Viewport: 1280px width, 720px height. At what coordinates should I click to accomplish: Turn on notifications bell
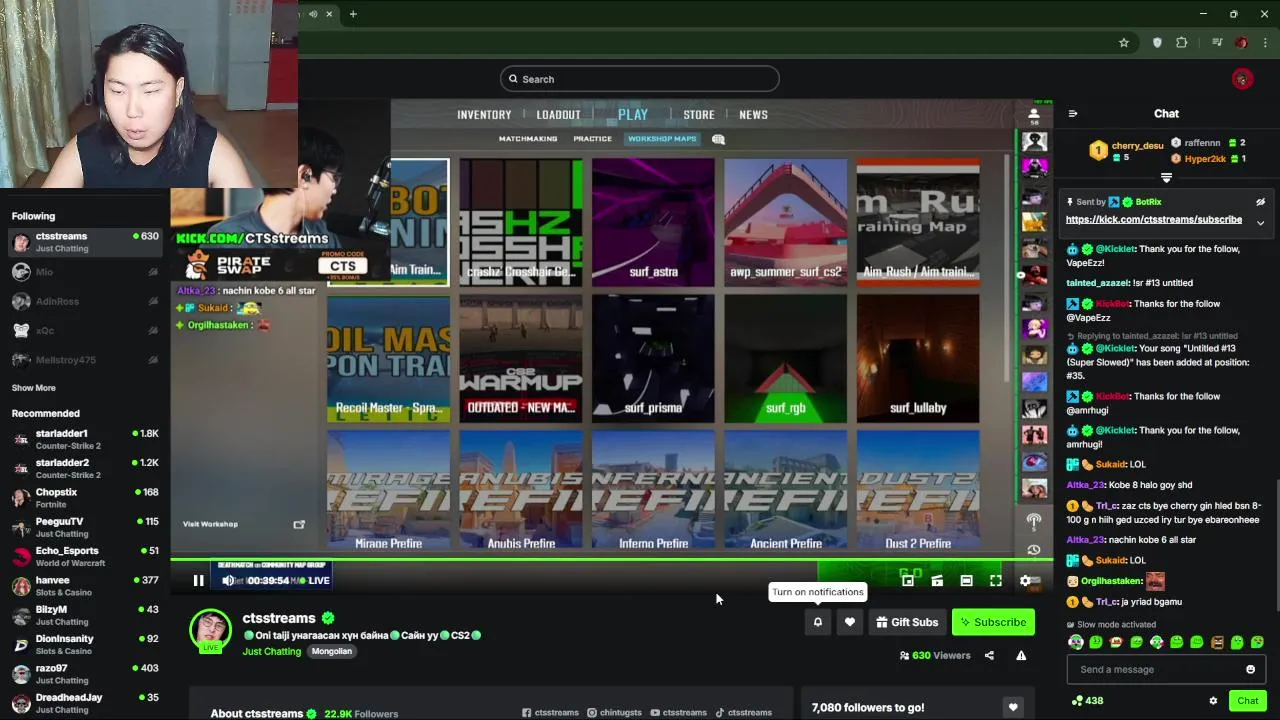pos(817,622)
